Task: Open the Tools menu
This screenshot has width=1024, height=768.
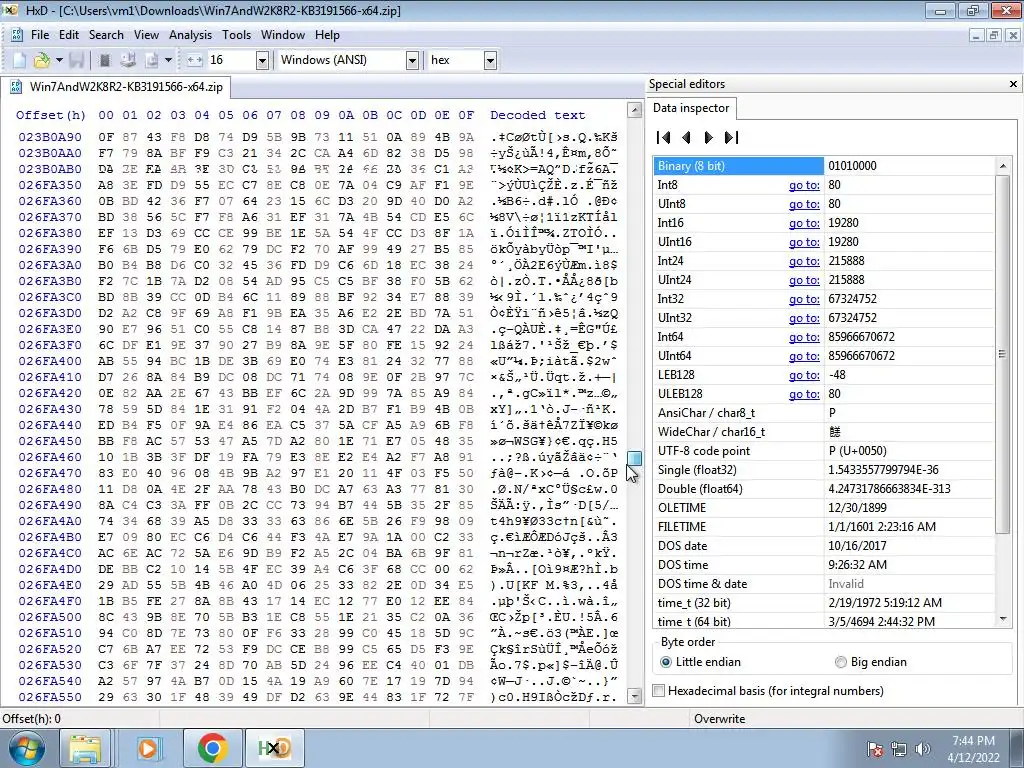Action: 236,35
